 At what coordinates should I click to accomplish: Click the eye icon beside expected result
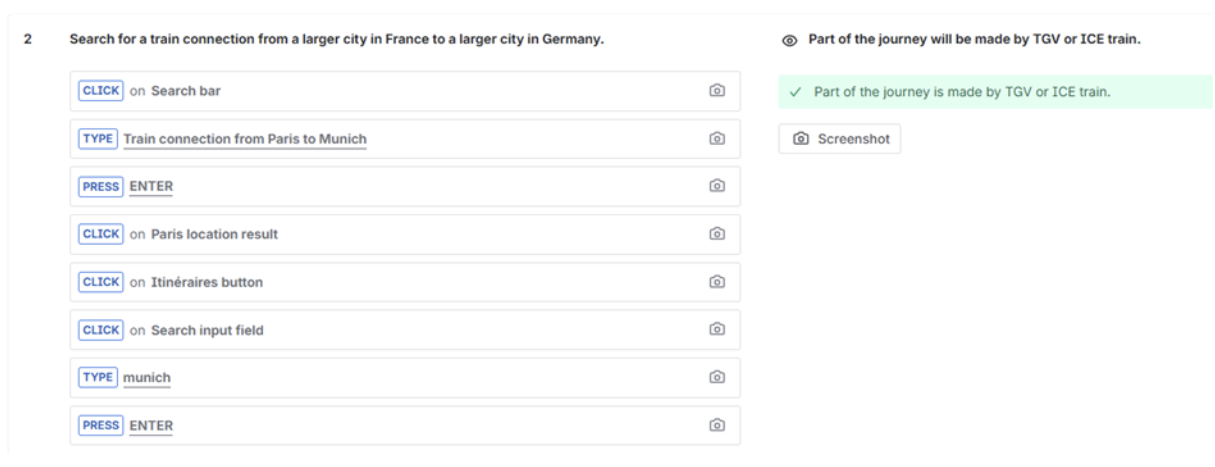point(789,41)
